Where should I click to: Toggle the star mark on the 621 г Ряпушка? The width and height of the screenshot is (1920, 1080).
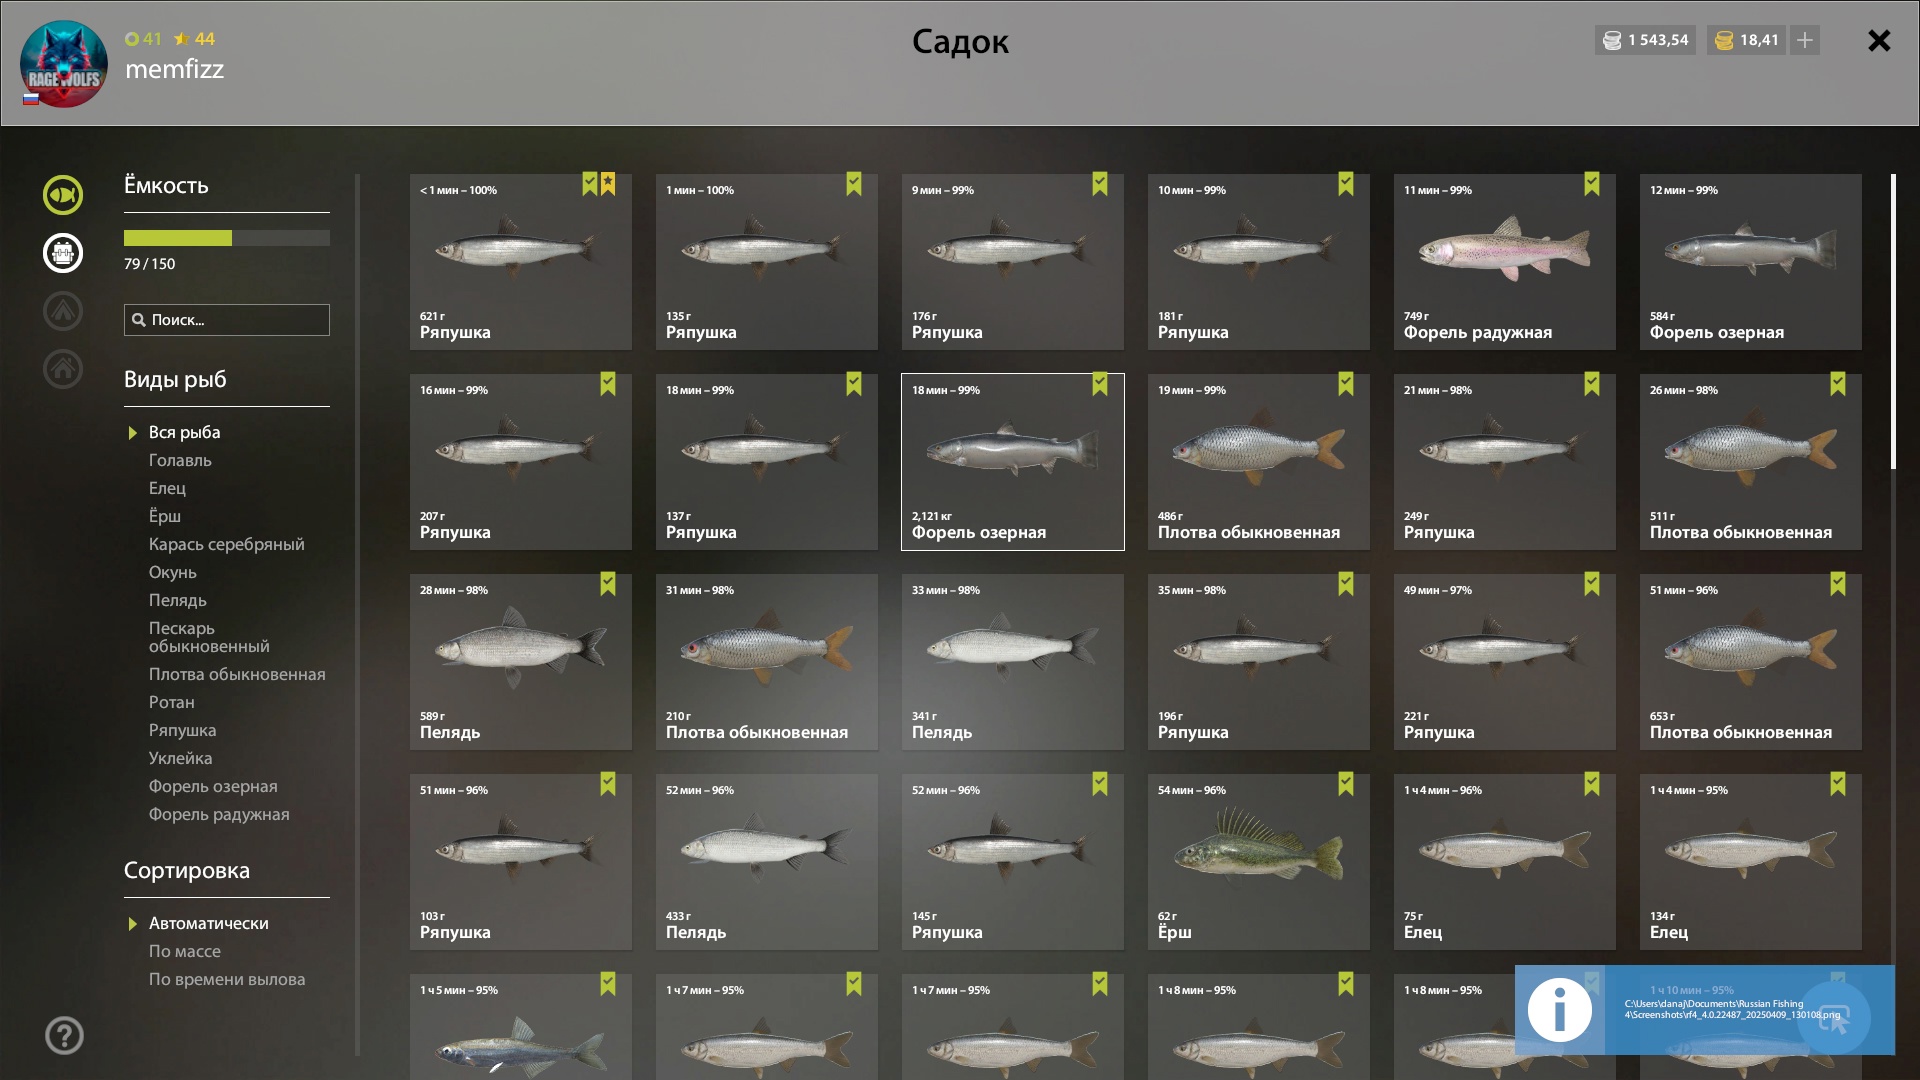[608, 184]
